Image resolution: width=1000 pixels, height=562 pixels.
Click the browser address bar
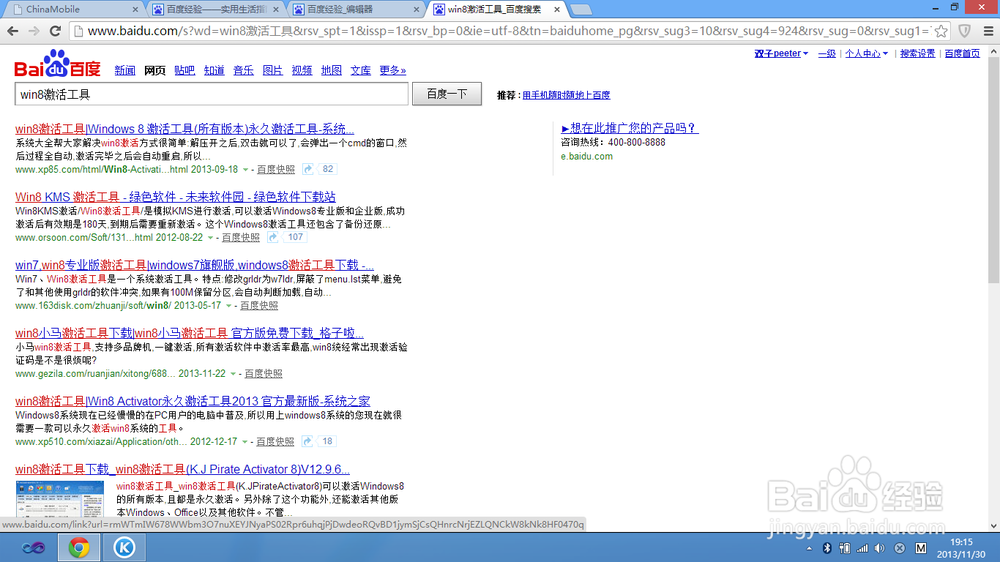pyautogui.click(x=501, y=31)
